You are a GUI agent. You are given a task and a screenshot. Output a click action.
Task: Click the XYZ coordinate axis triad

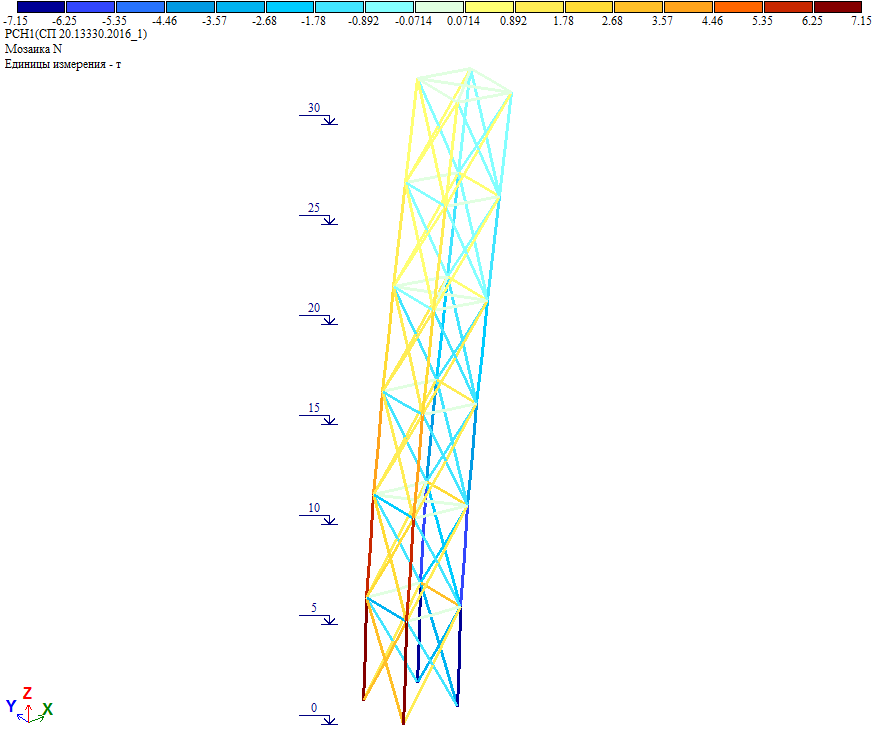coord(28,706)
